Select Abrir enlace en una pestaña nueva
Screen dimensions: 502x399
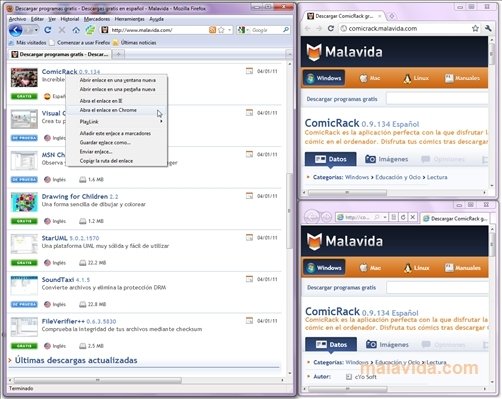pyautogui.click(x=117, y=89)
